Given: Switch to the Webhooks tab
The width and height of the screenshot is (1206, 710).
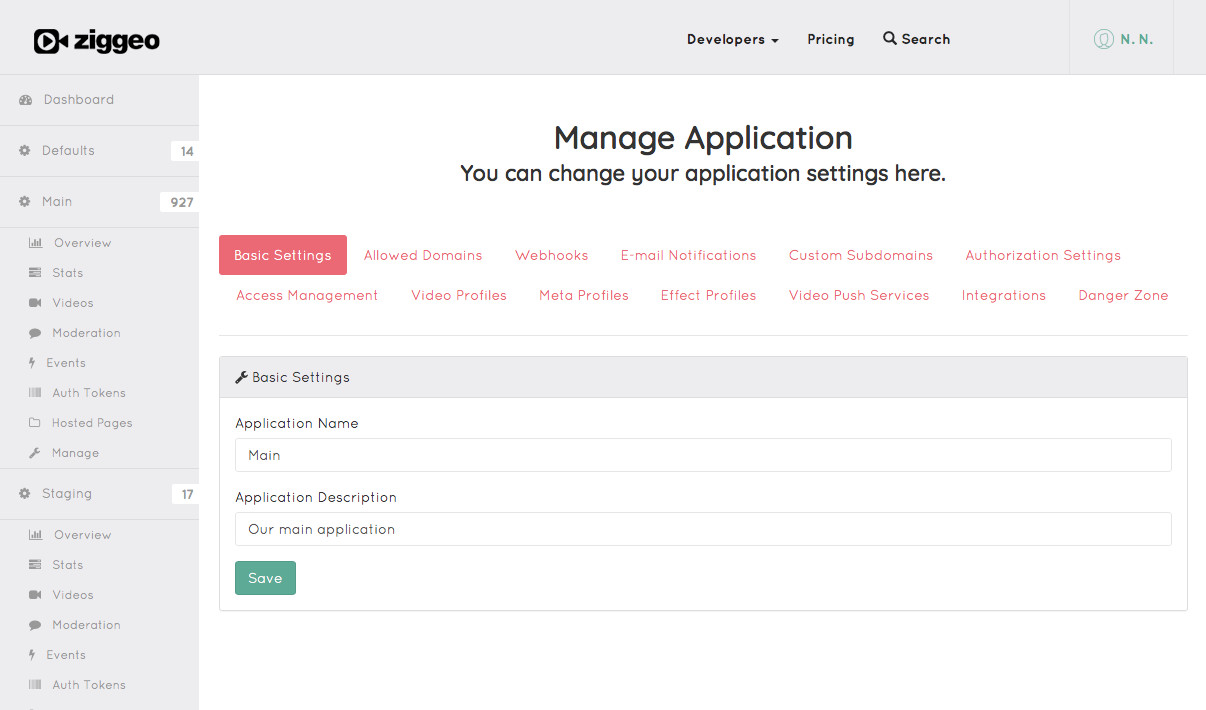Looking at the screenshot, I should [551, 255].
